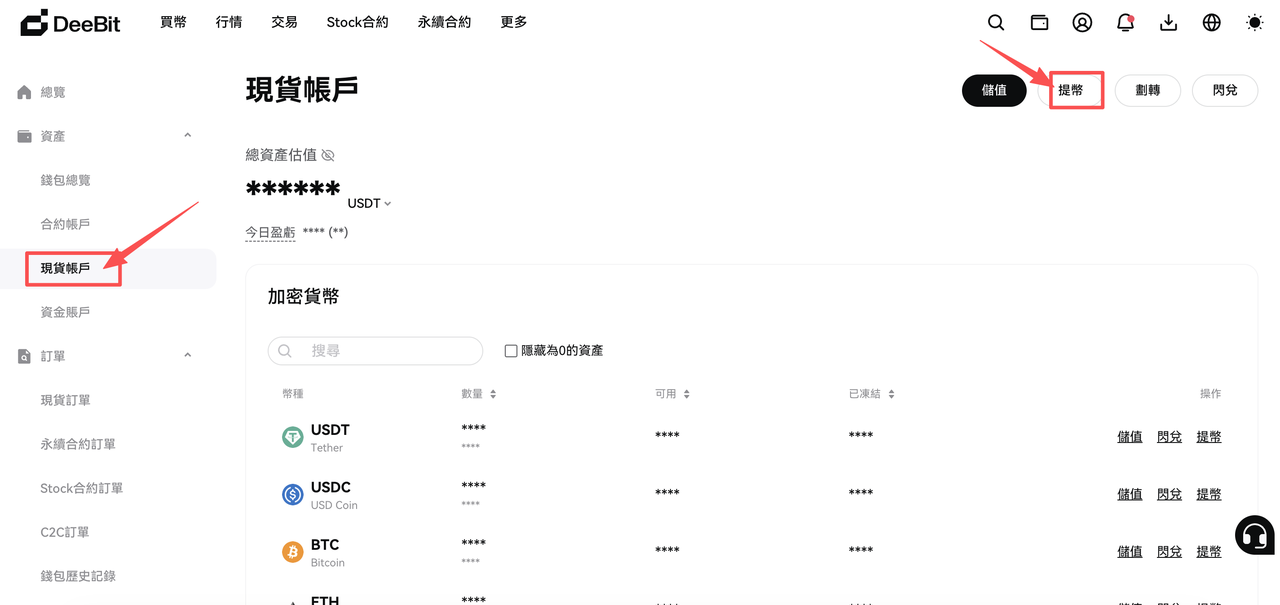Click the 總資產估值 label

coord(281,155)
